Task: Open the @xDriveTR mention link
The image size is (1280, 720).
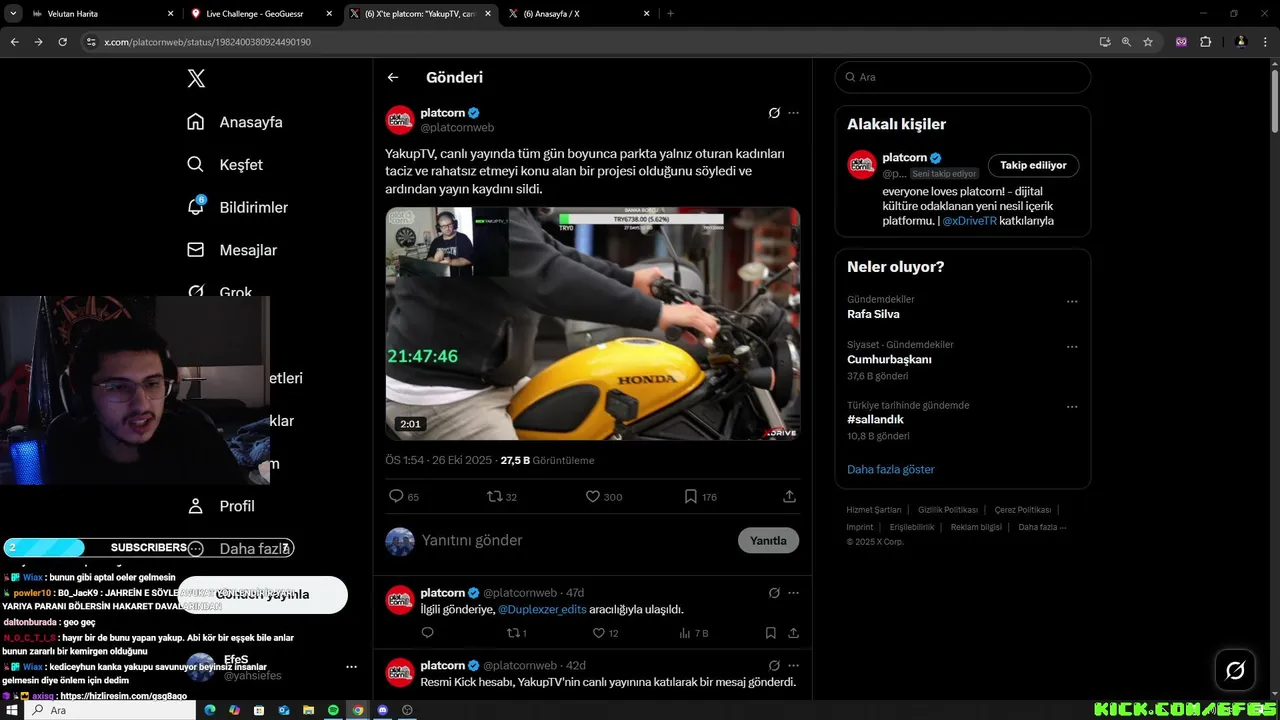Action: [x=969, y=221]
